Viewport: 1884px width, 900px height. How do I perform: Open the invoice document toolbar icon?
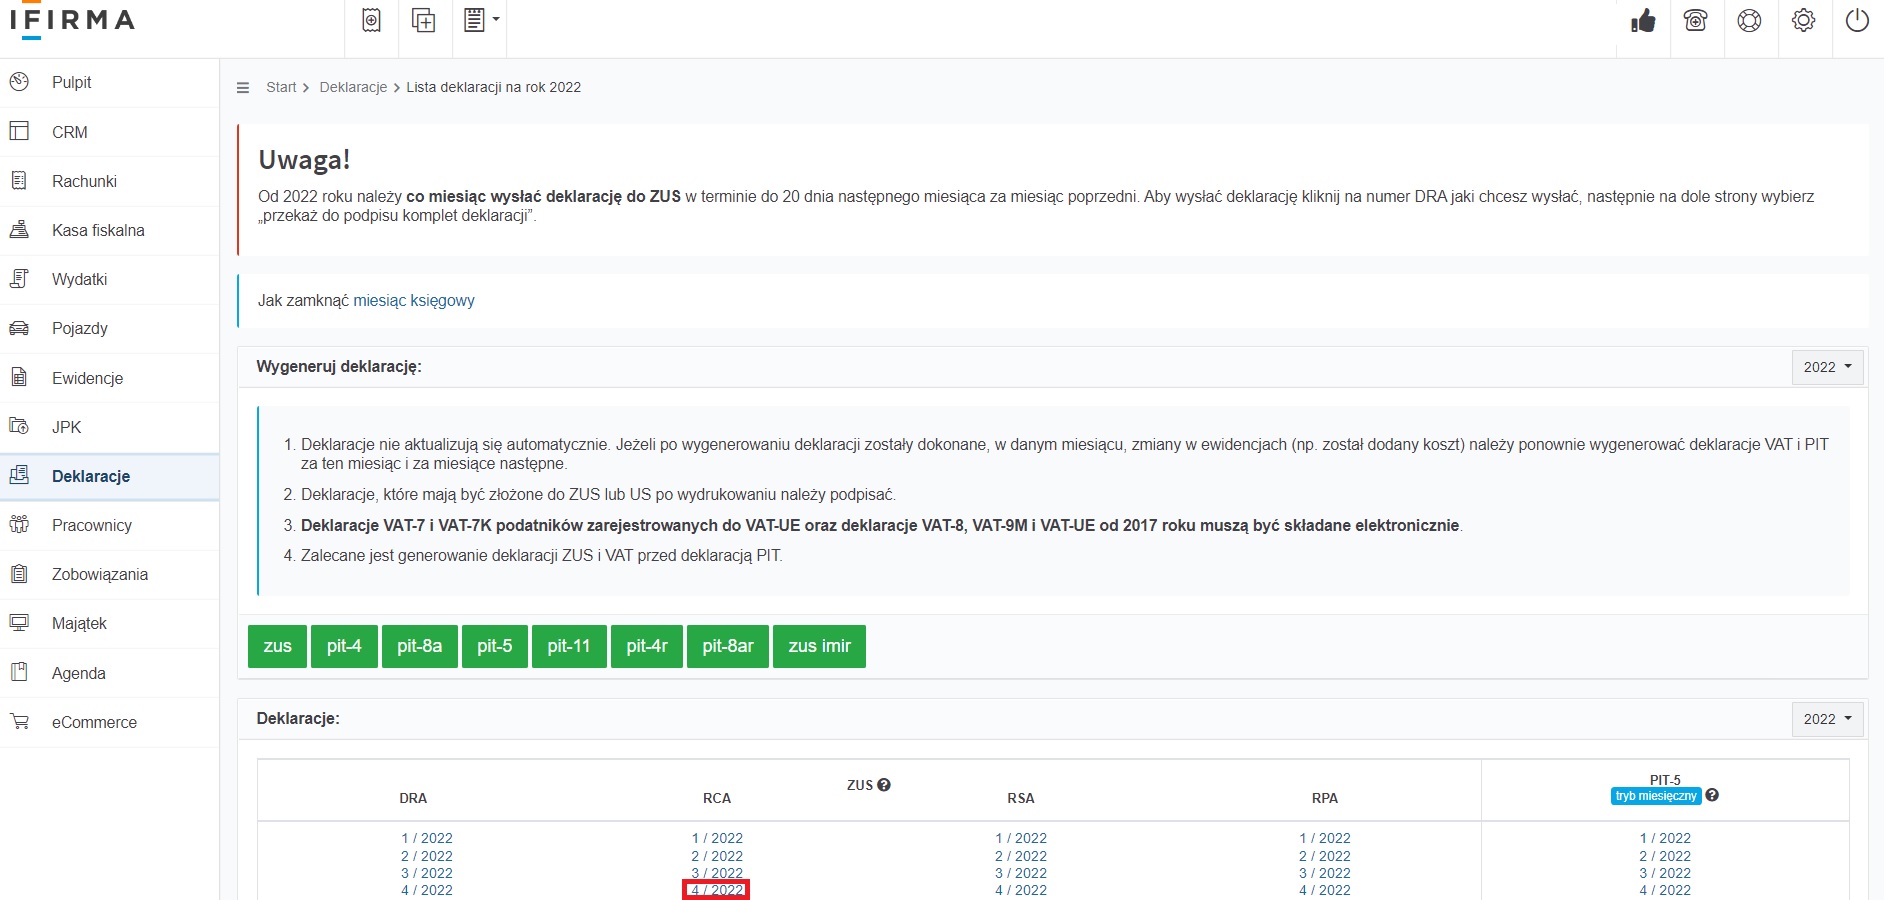[371, 20]
